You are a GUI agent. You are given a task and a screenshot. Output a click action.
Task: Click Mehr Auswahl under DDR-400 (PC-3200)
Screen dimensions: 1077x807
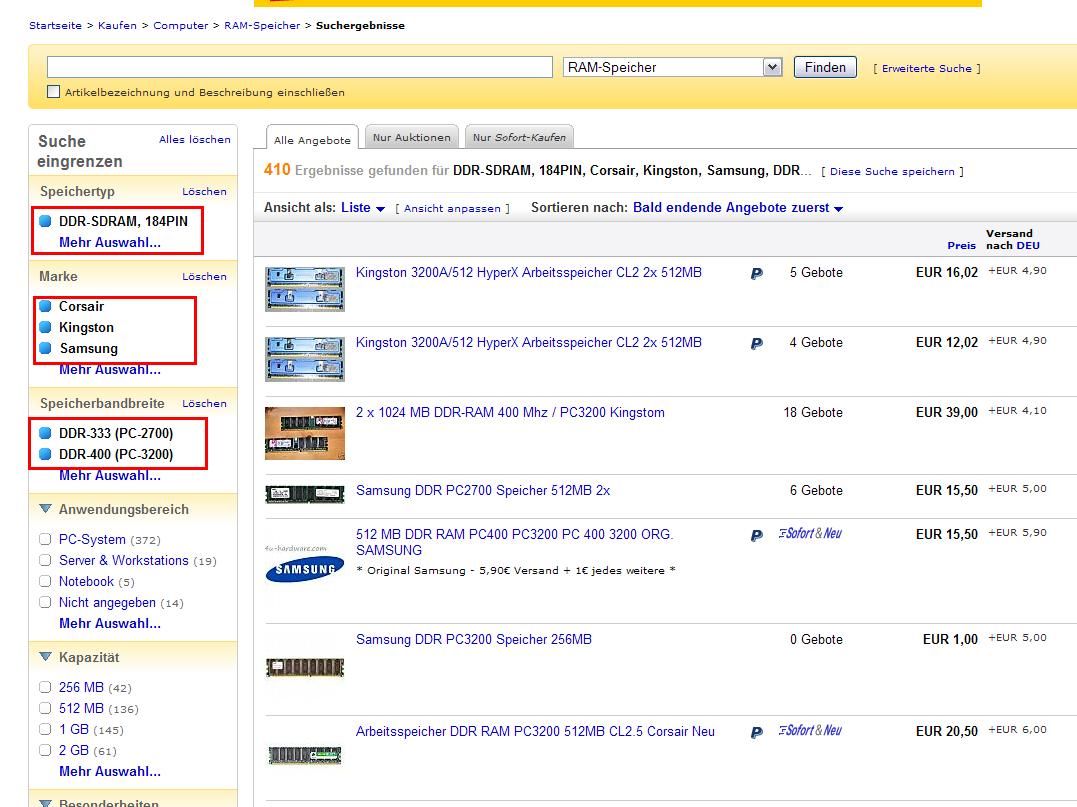110,475
